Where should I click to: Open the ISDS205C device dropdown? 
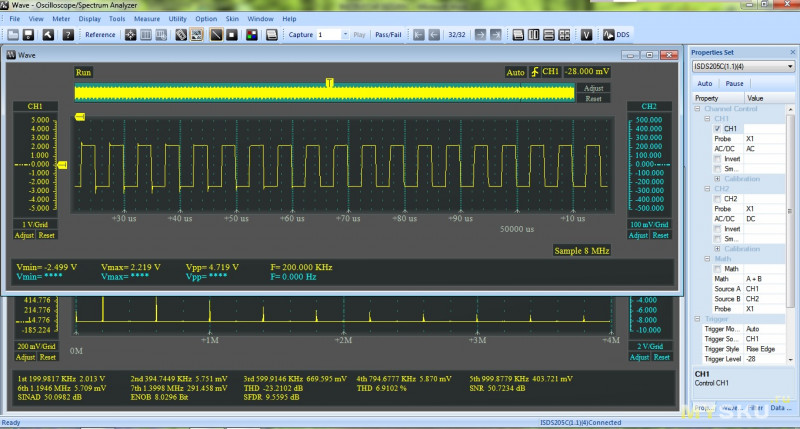coord(790,66)
